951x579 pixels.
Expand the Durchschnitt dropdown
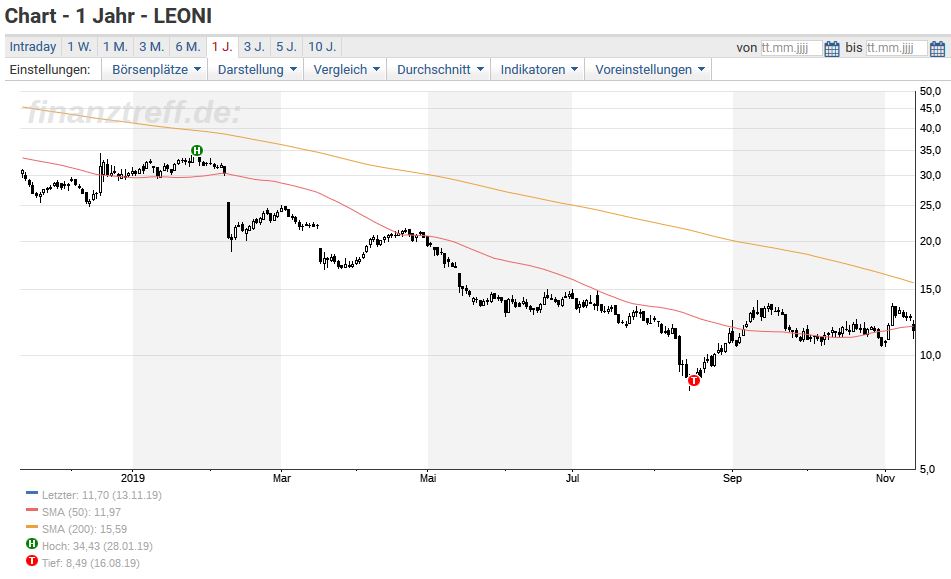tap(440, 69)
